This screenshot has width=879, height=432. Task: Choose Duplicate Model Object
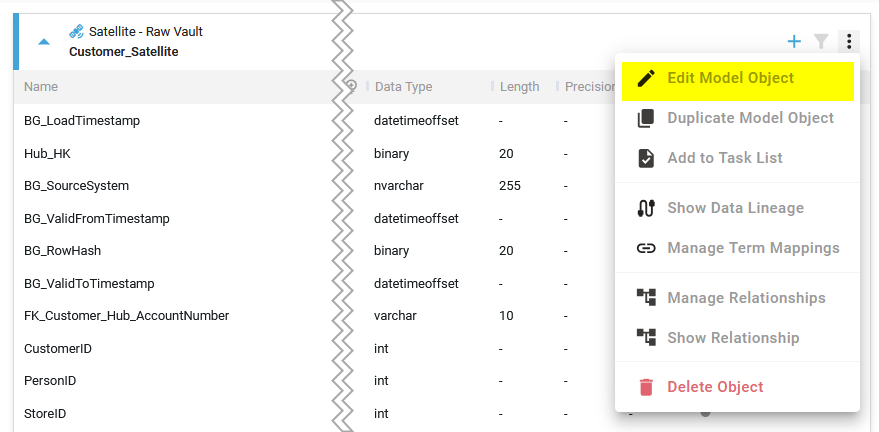[750, 118]
